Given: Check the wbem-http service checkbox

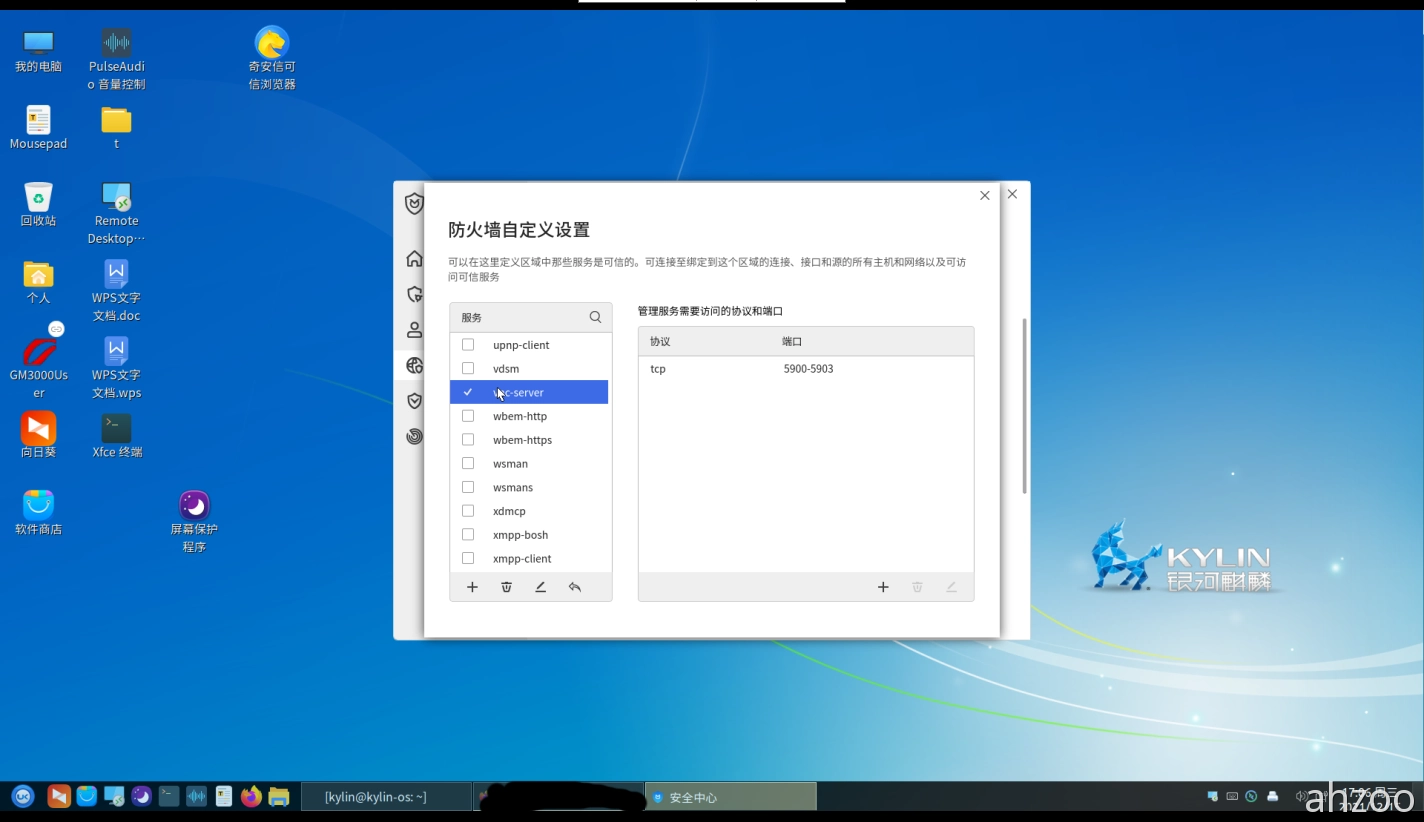Looking at the screenshot, I should click(467, 416).
